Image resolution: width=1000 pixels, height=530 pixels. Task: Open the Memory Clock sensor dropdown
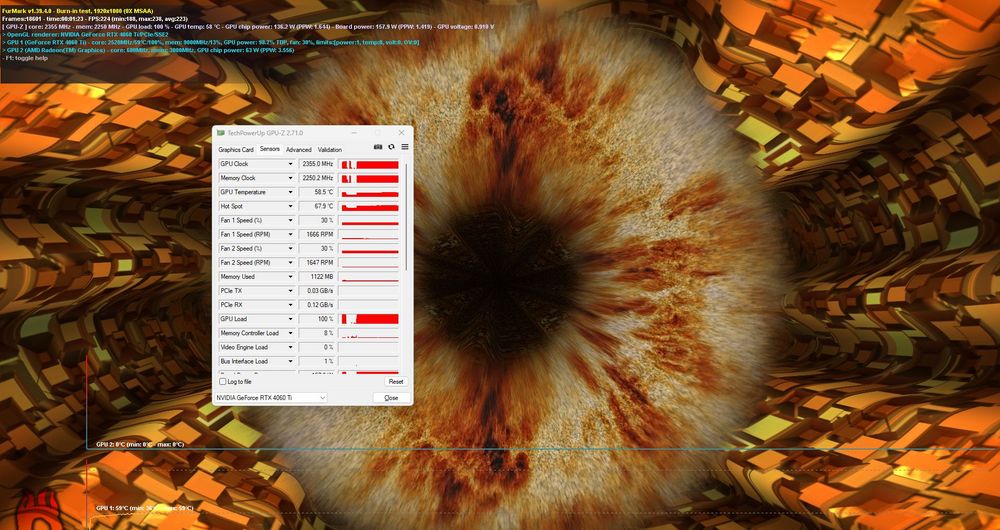click(290, 178)
